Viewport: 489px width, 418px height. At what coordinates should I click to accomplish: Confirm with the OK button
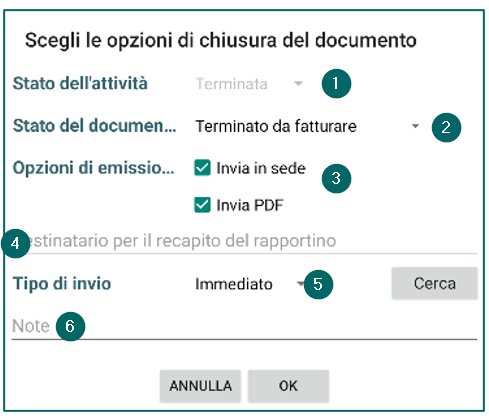[x=288, y=386]
